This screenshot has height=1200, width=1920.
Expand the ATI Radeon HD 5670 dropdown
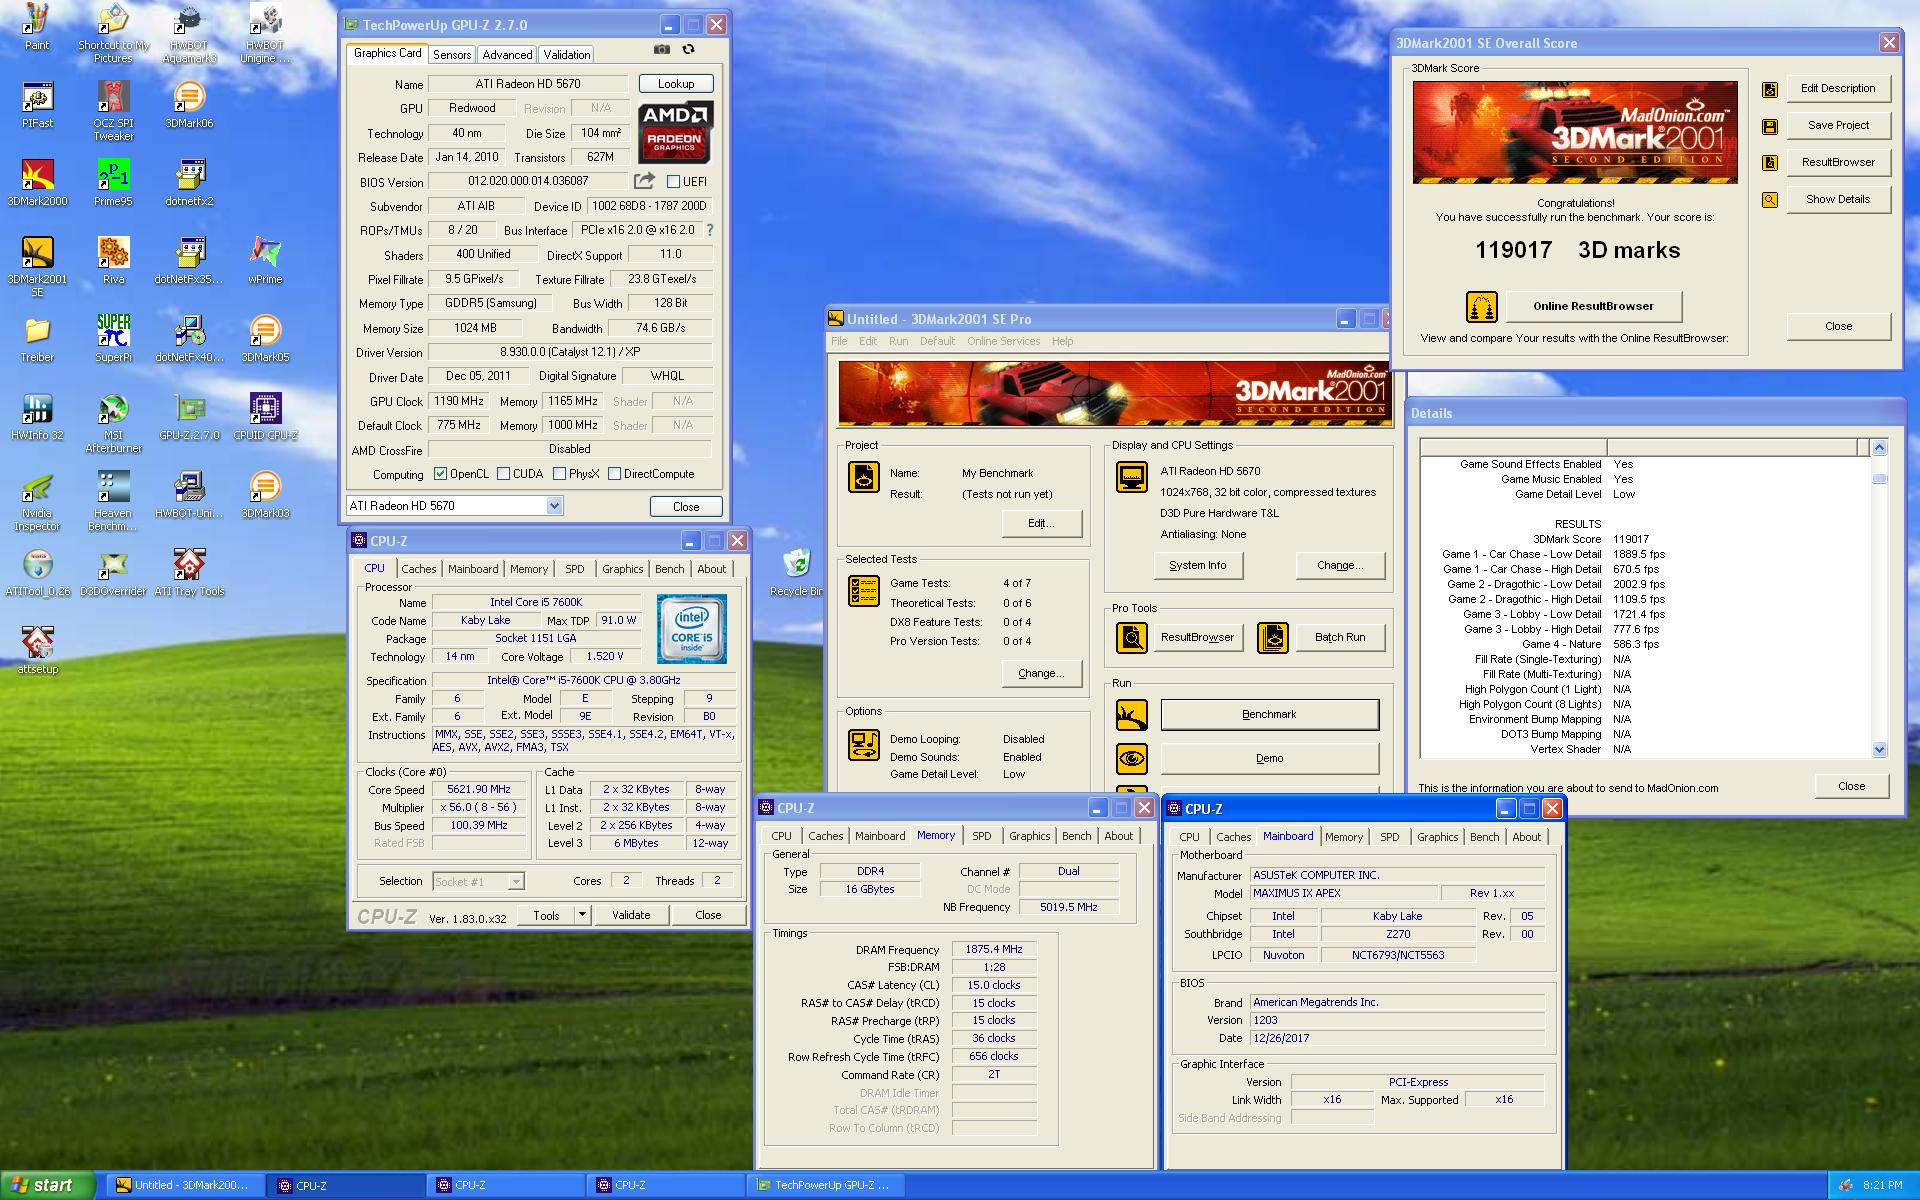[554, 506]
